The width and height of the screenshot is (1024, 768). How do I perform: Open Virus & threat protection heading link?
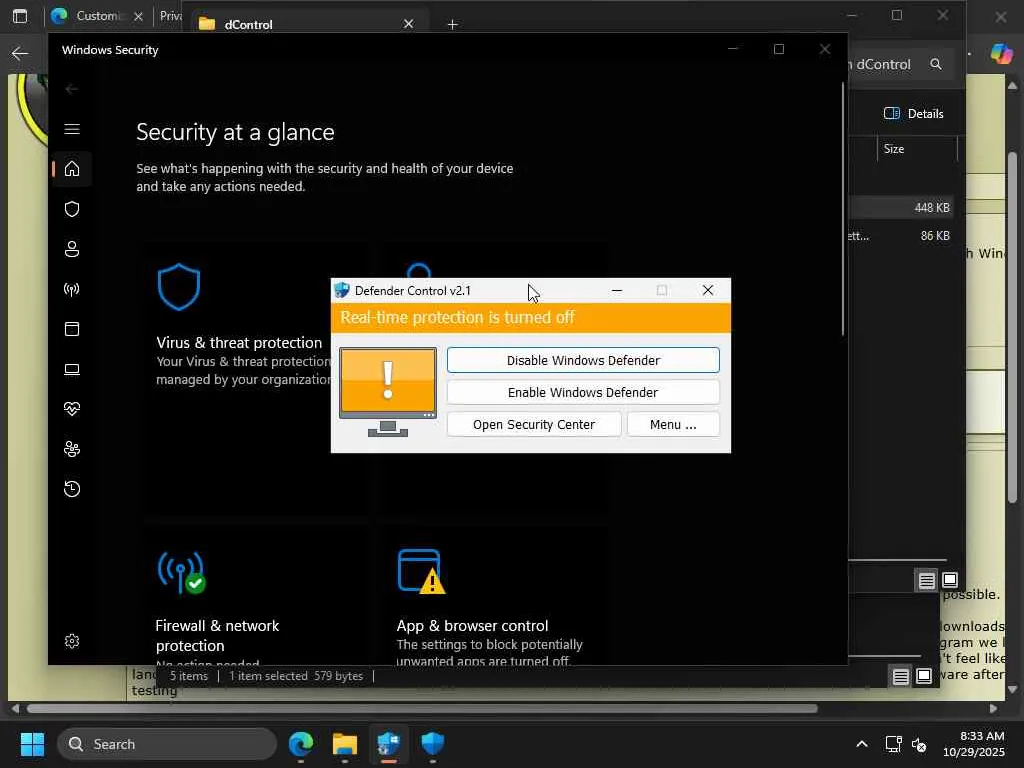pyautogui.click(x=239, y=343)
